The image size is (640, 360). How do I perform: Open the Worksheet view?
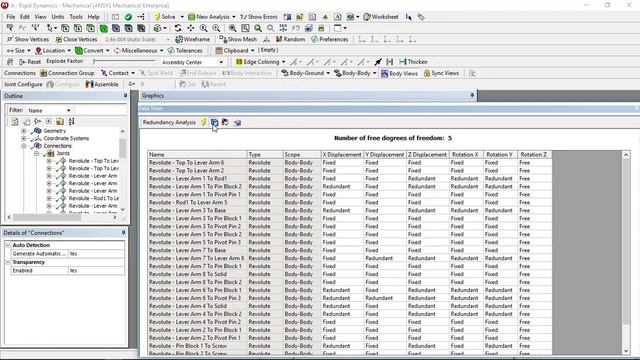click(x=381, y=17)
